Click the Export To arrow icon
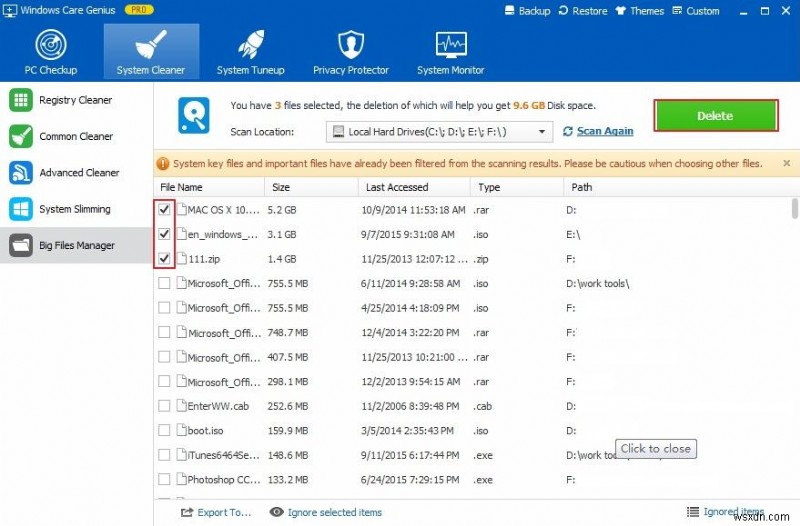800x526 pixels. click(187, 512)
